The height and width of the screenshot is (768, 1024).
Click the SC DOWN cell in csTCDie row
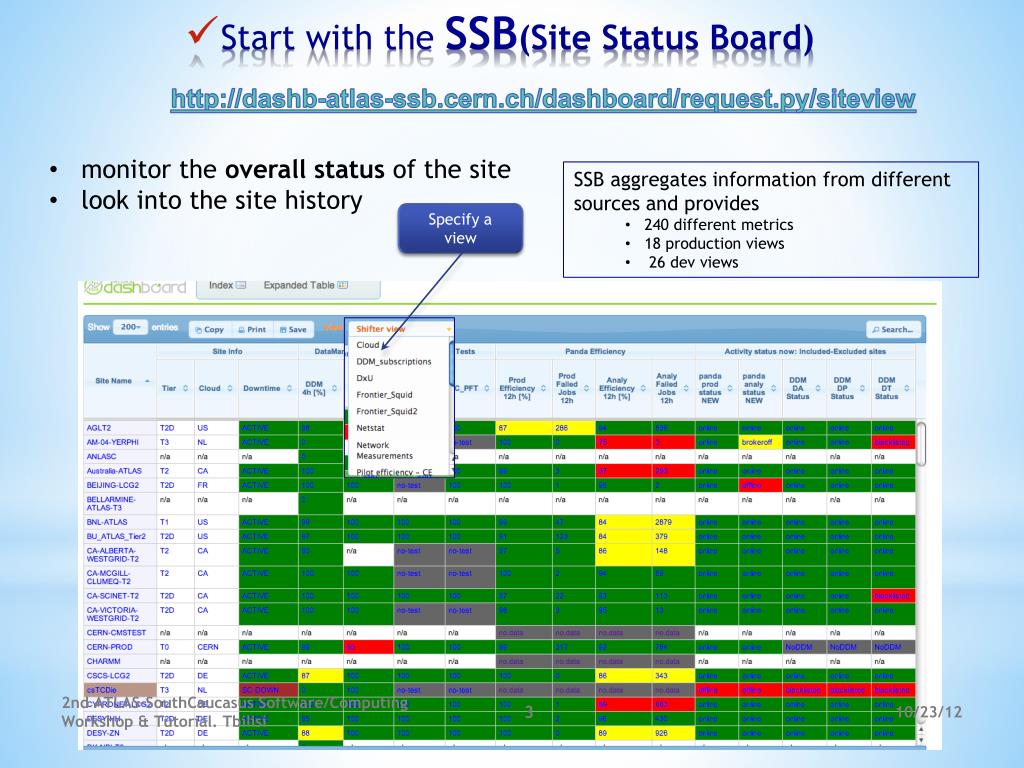pos(268,690)
